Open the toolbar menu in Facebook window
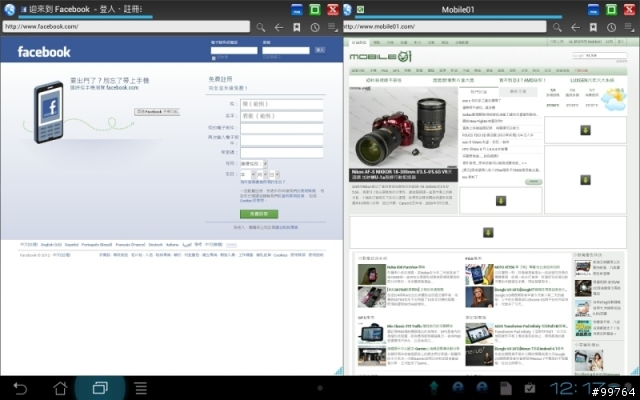640x400 pixels. pyautogui.click(x=333, y=27)
